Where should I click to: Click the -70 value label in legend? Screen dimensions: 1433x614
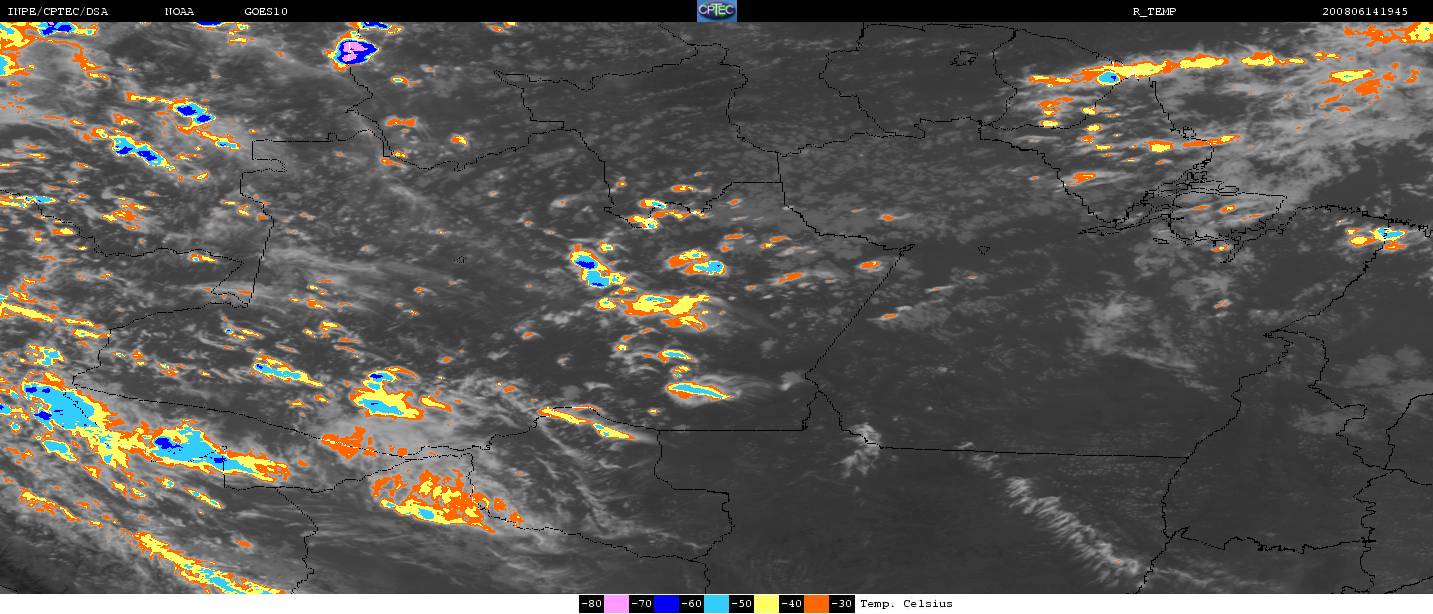click(641, 604)
